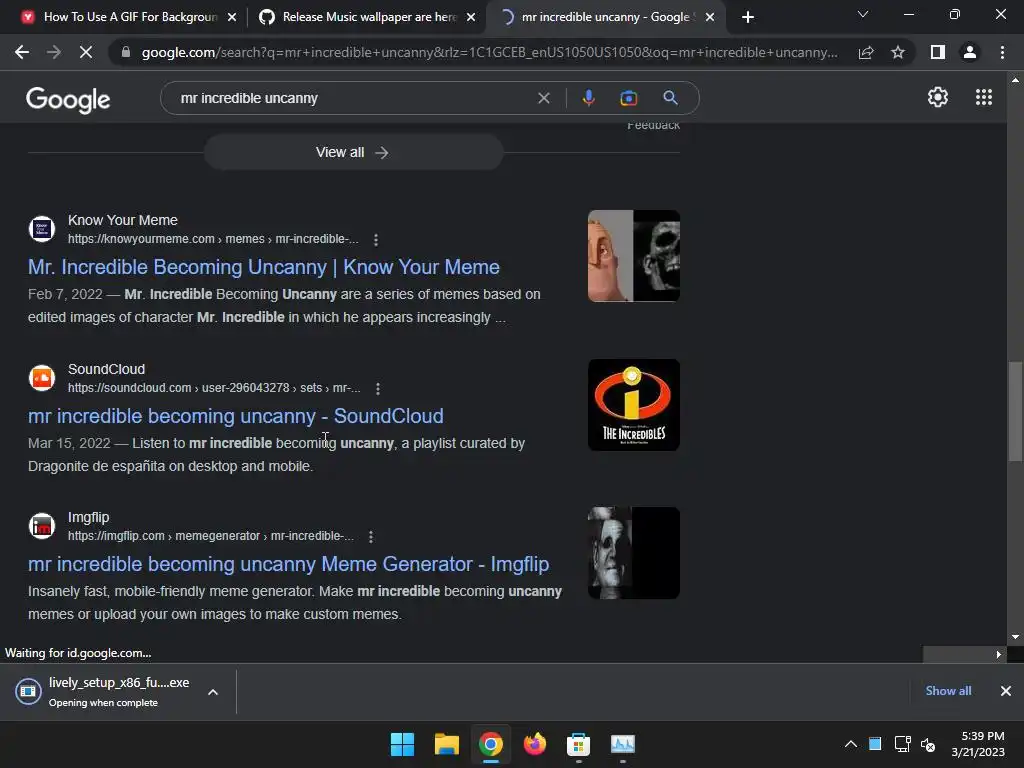The image size is (1024, 768).
Task: Open a new browser tab
Action: [x=748, y=17]
